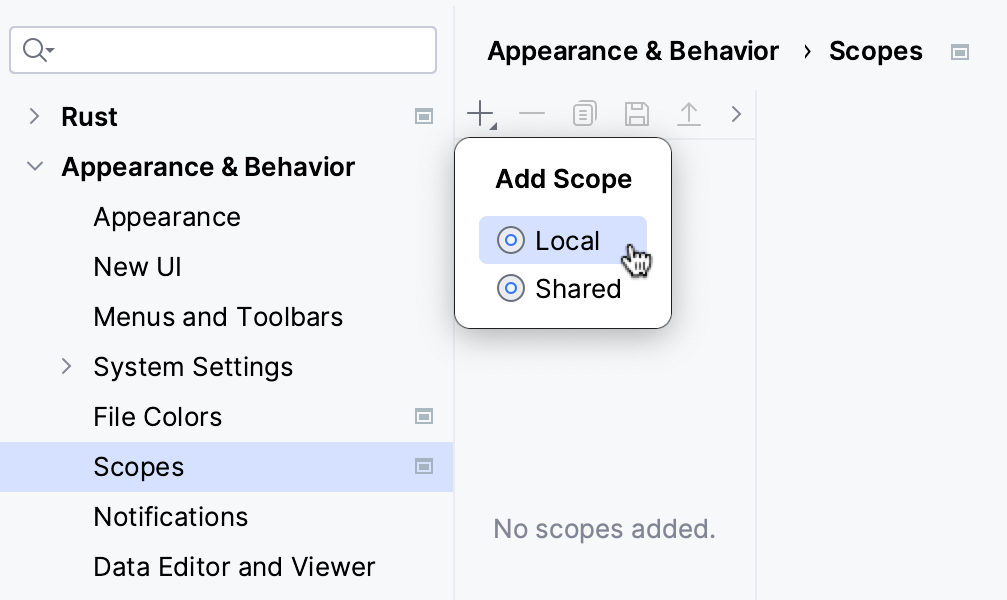Add a new scope using the plus icon

[478, 113]
